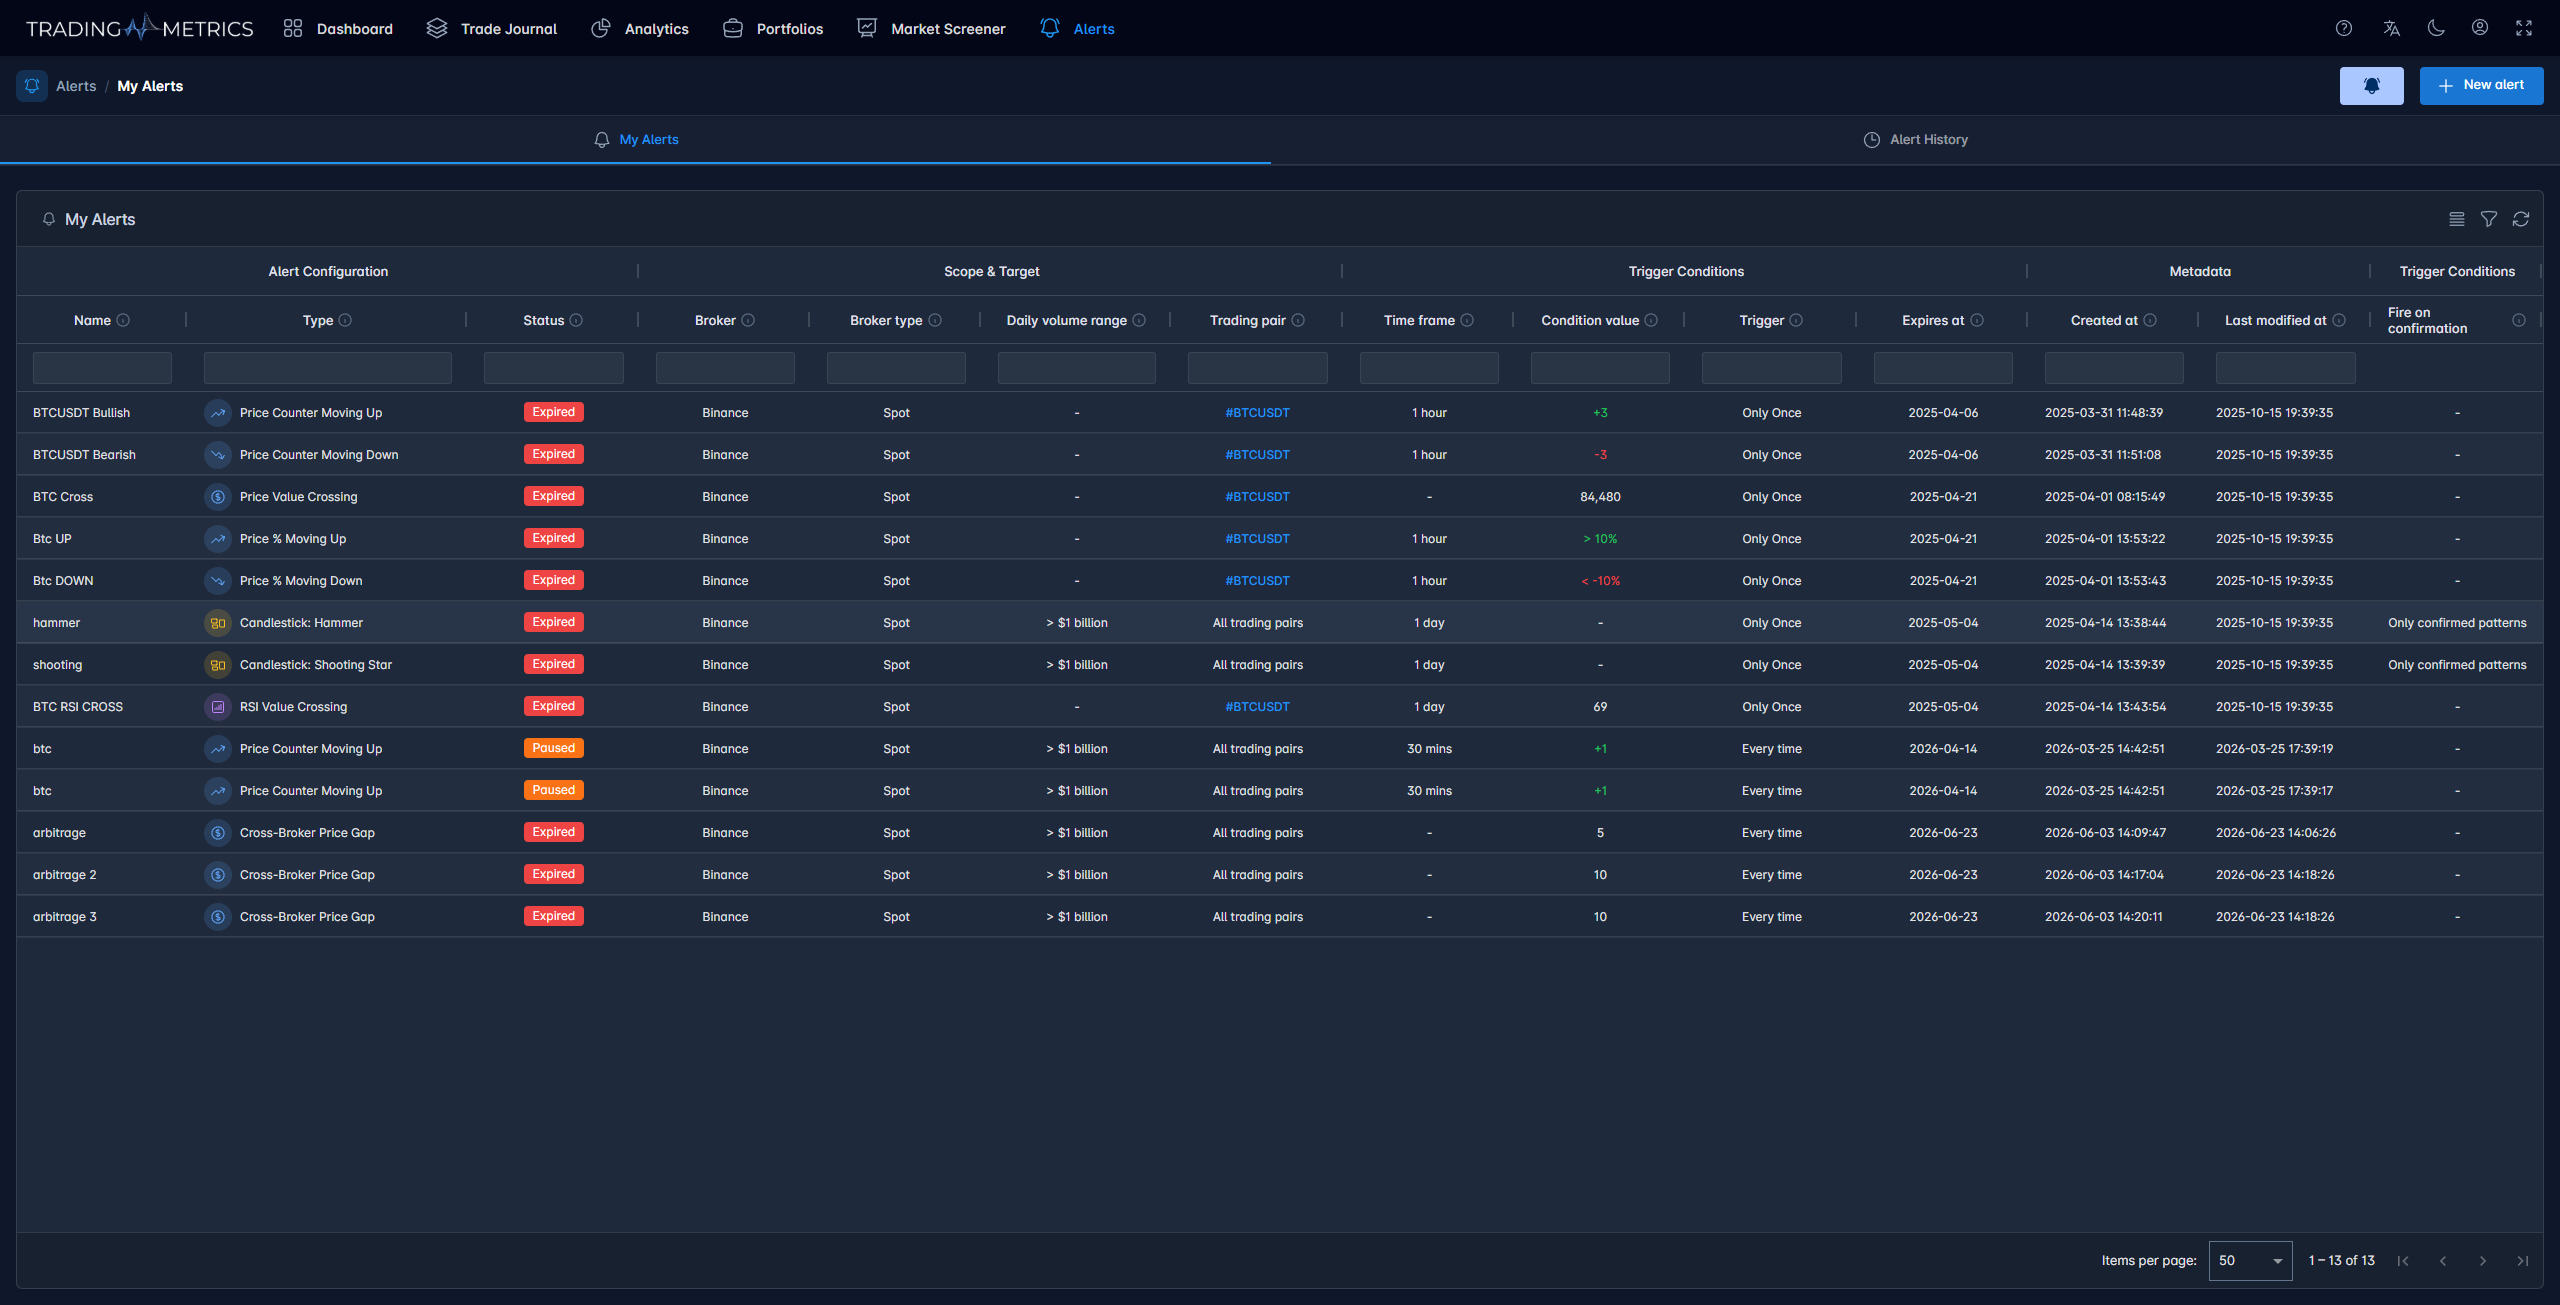Click #BTCUSDT link in BTC RSI CROSS row
The image size is (2560, 1305).
tap(1257, 707)
